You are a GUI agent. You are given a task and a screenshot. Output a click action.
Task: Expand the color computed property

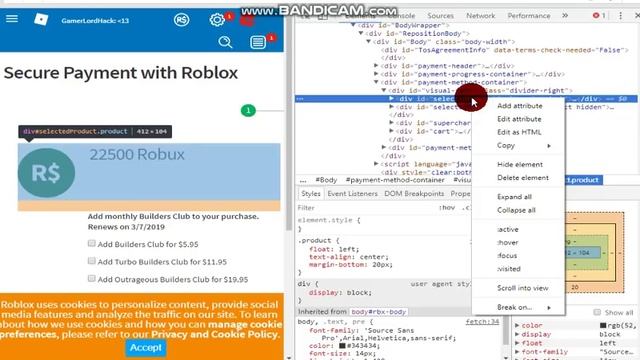point(517,325)
